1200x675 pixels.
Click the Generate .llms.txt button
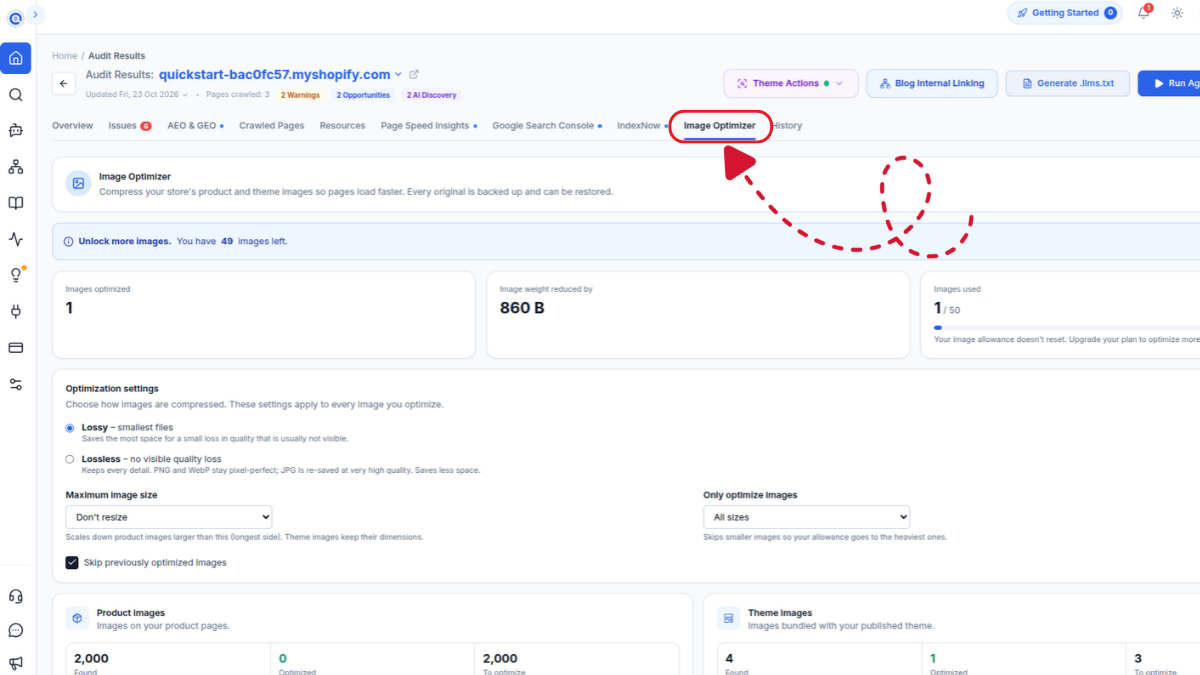pyautogui.click(x=1067, y=83)
